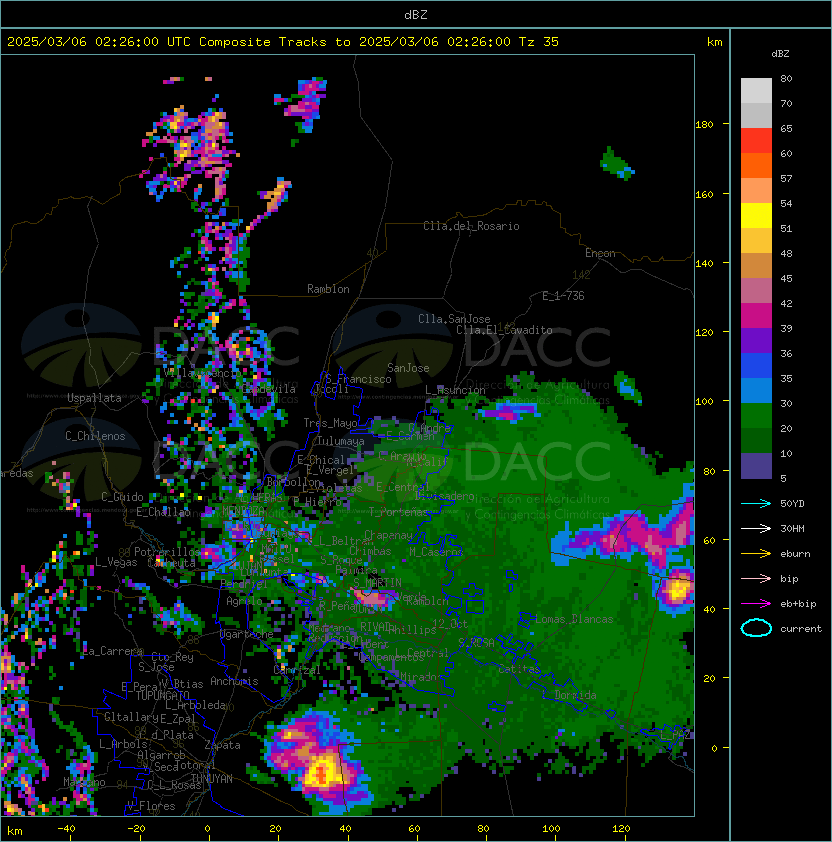Click the TUPUNGATO label
832x842 pixels.
tap(162, 695)
